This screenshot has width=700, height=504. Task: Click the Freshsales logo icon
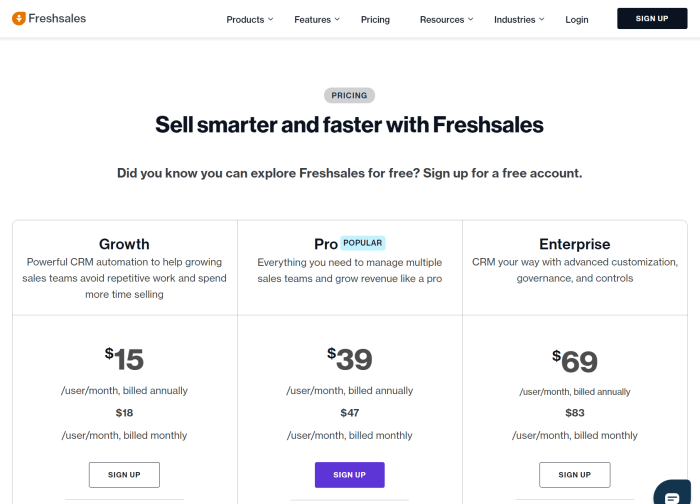point(19,19)
